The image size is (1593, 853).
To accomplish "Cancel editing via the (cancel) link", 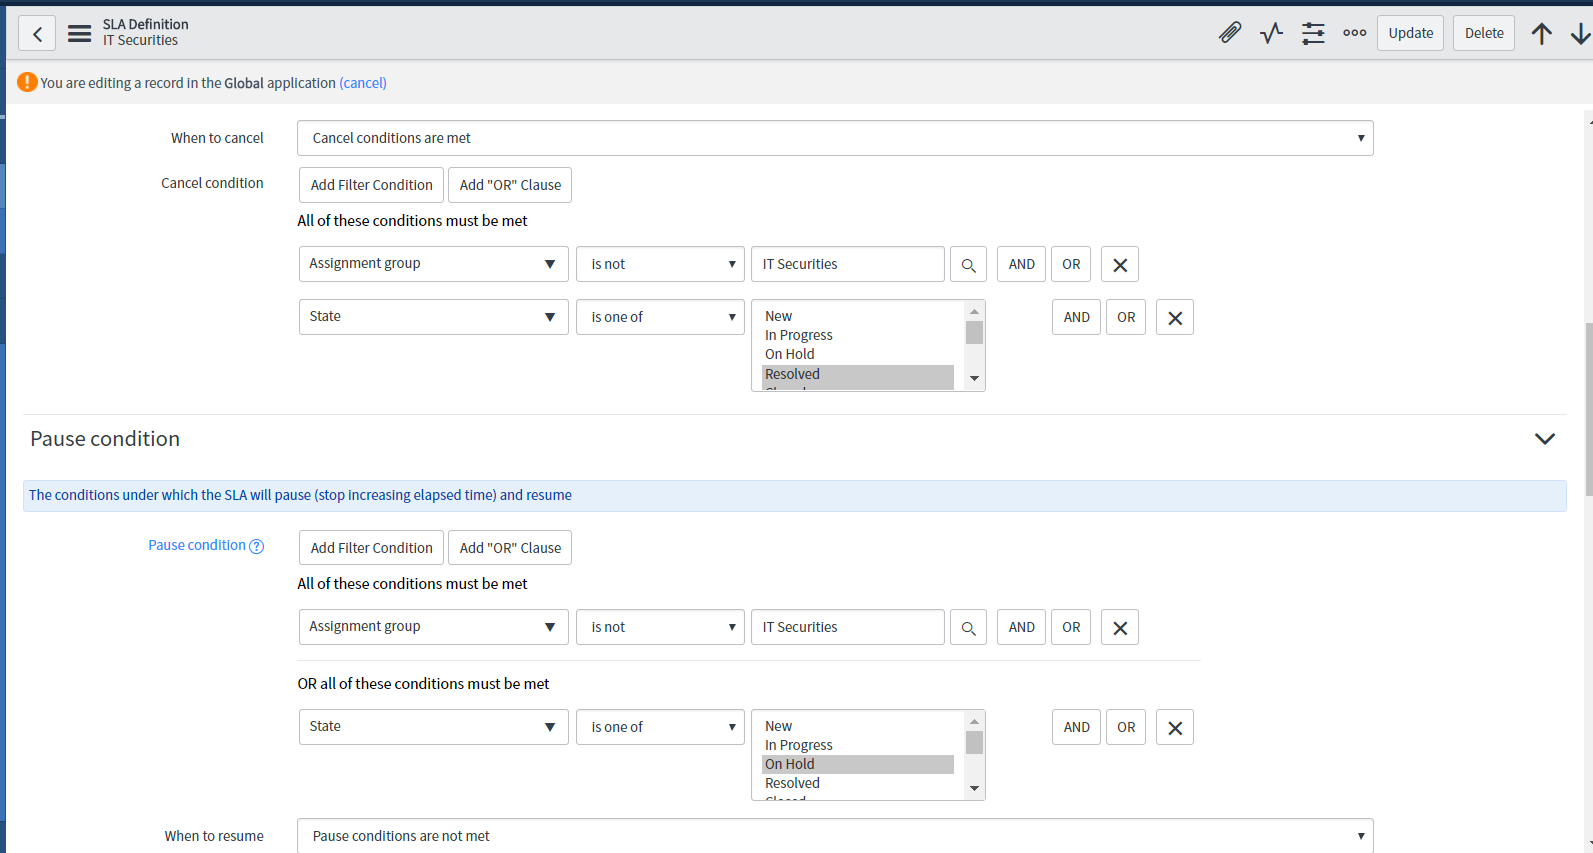I will [363, 83].
